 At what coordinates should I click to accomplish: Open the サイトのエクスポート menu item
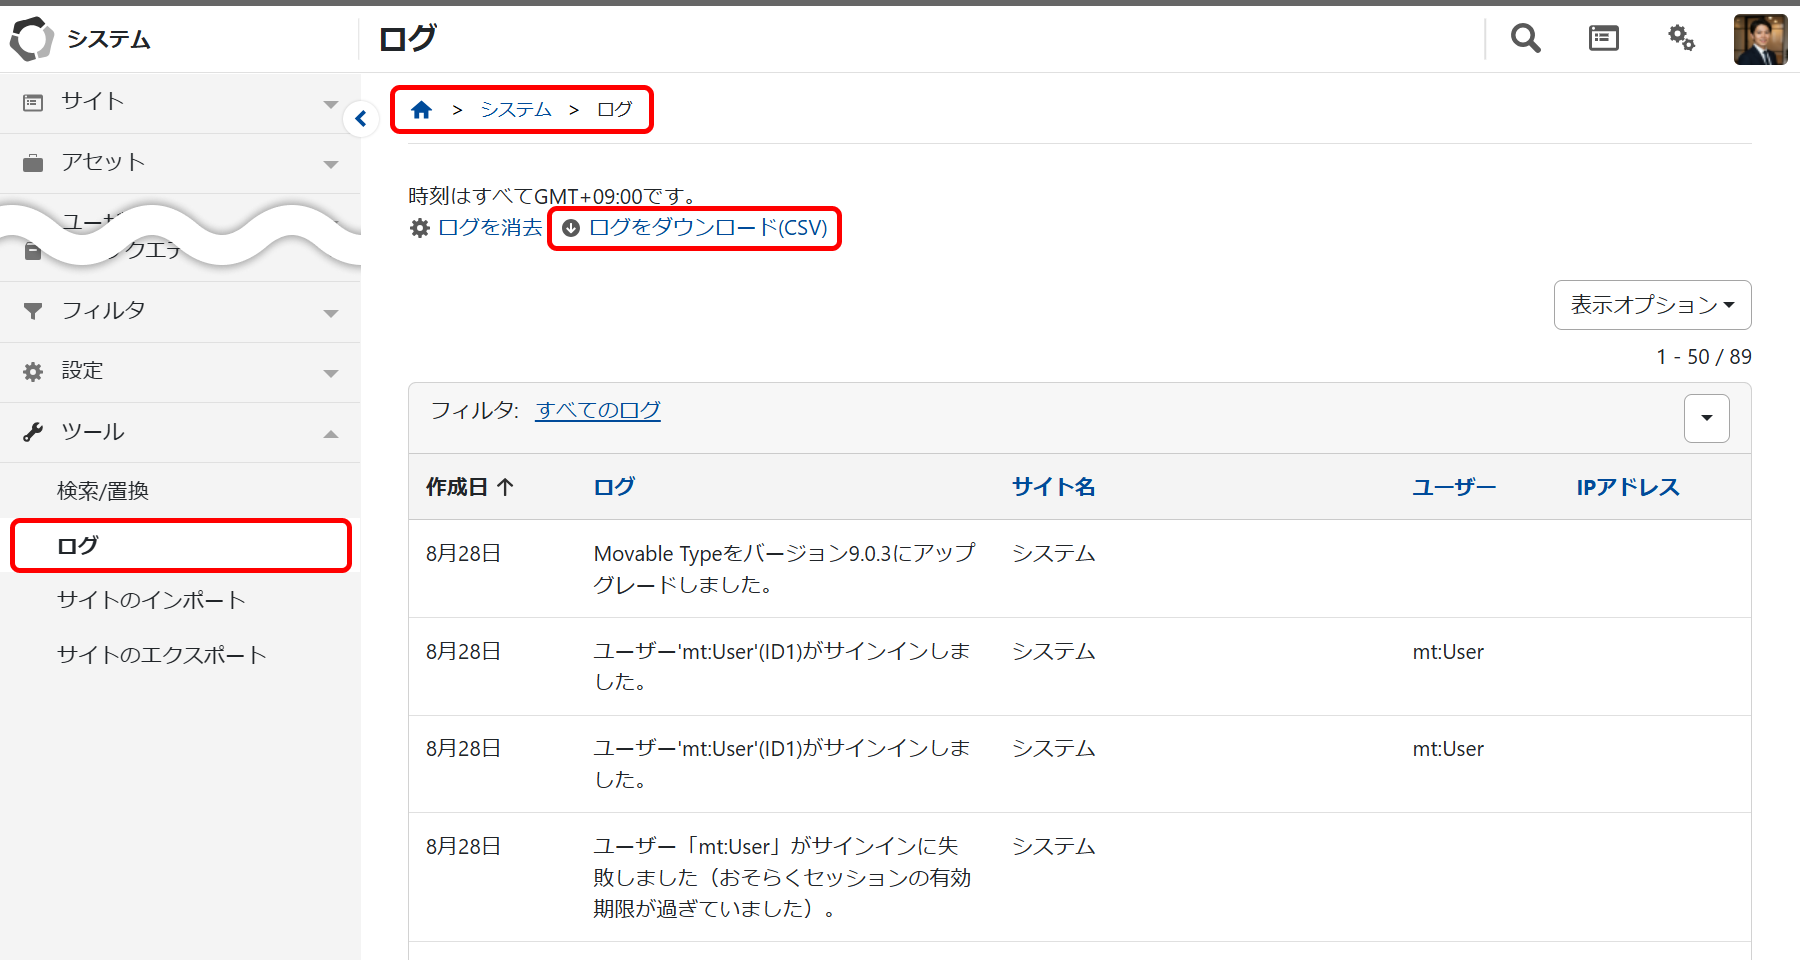162,655
